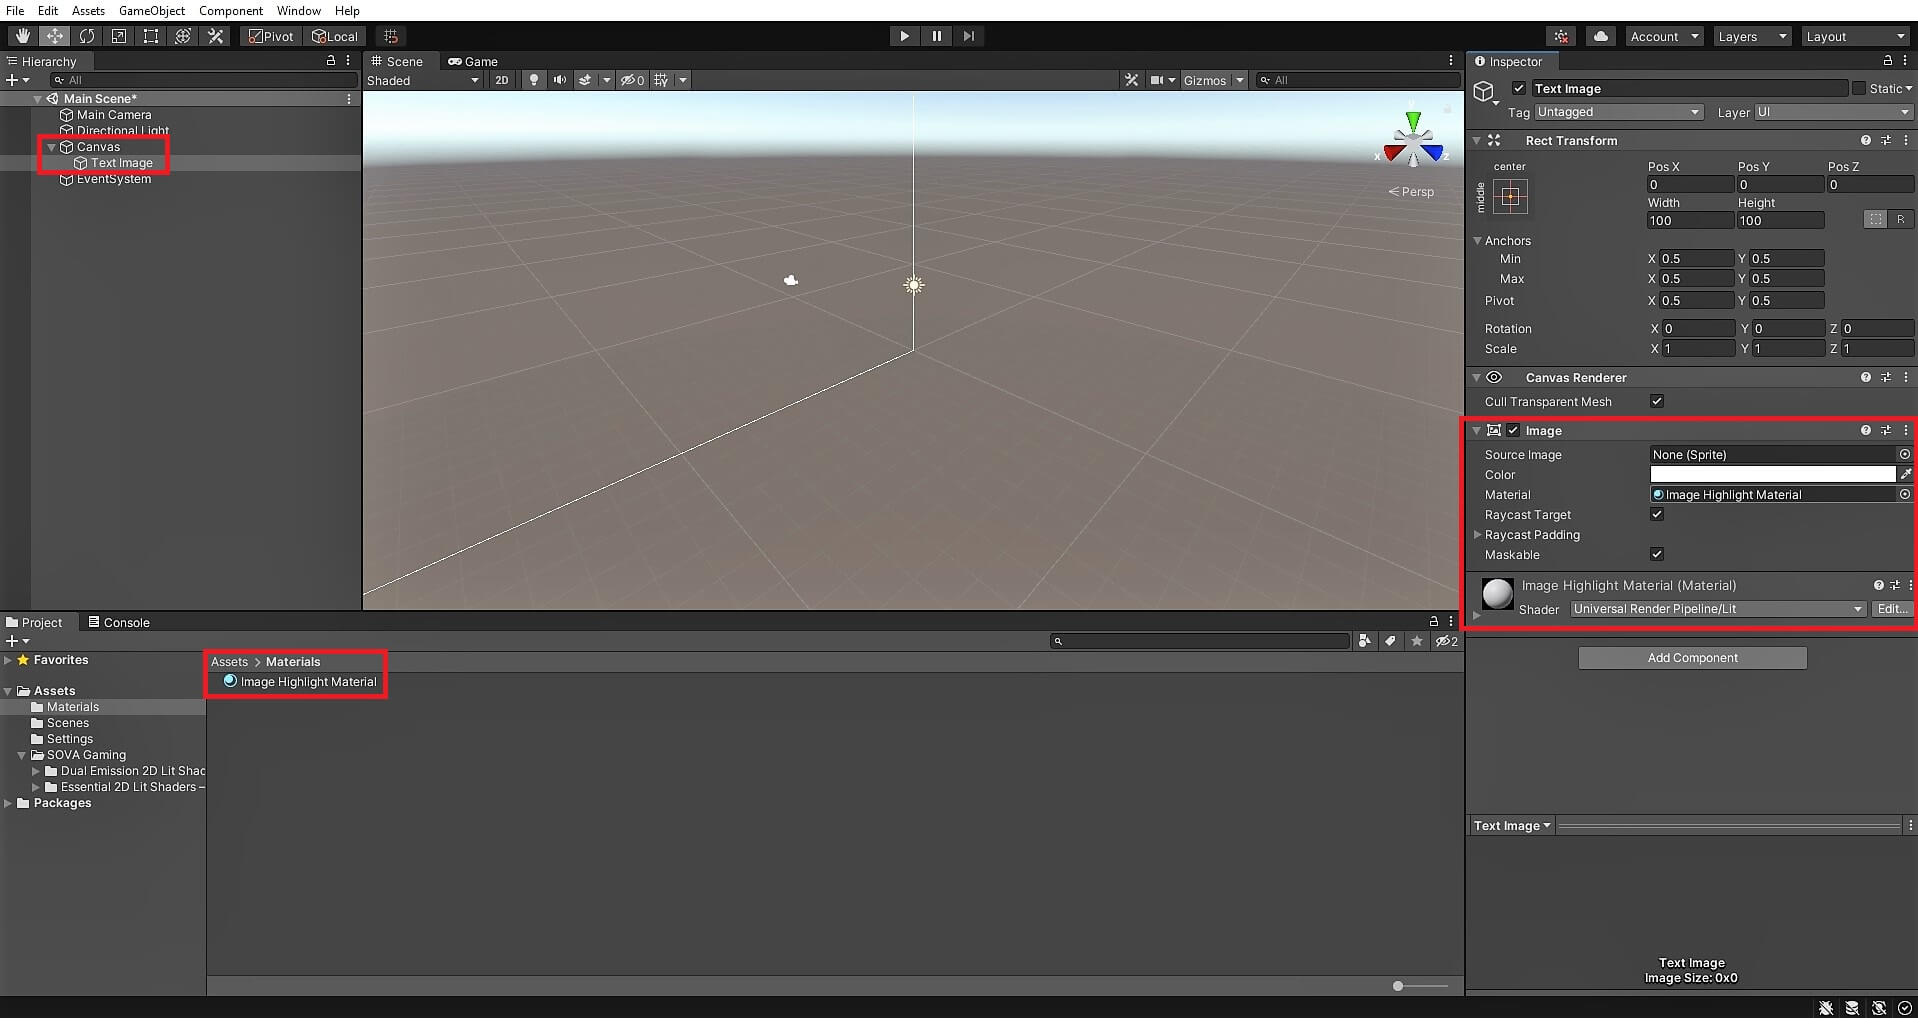The height and width of the screenshot is (1018, 1918).
Task: Toggle 2D scene view mode
Action: coord(502,80)
